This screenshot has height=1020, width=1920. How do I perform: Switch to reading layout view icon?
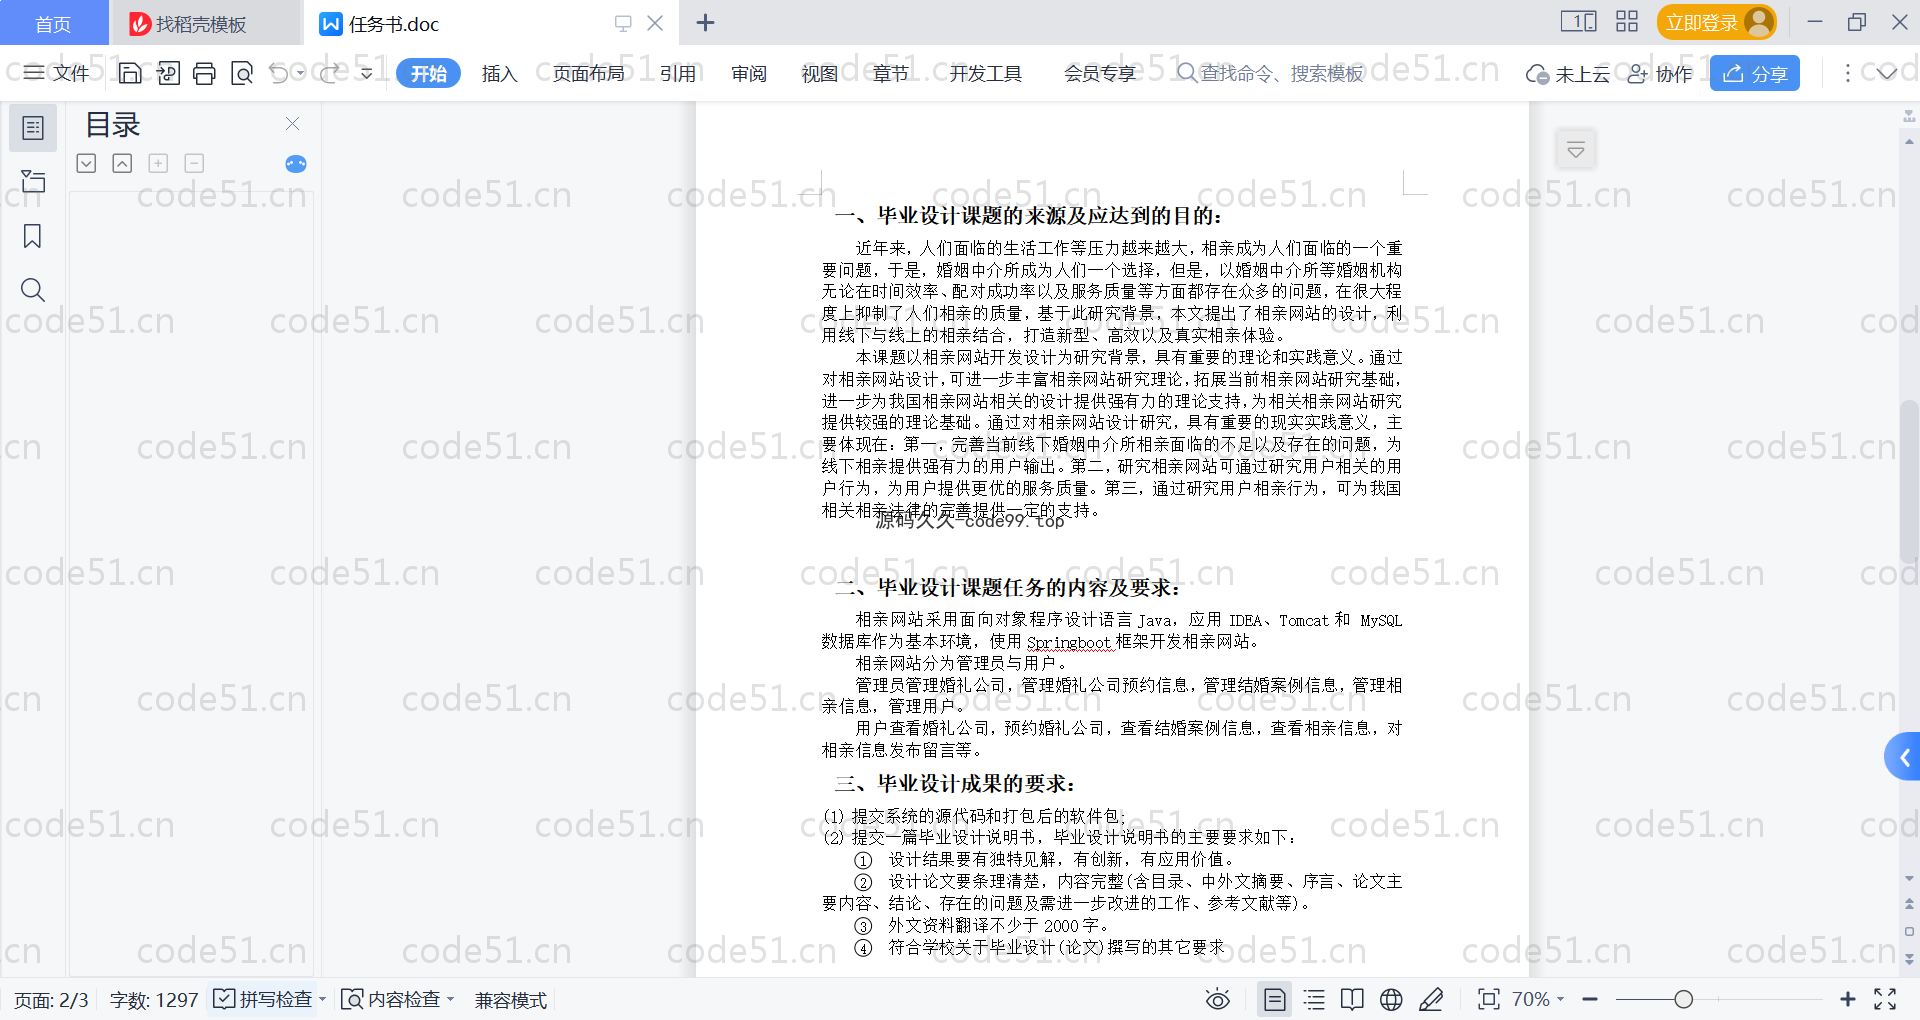(1352, 999)
